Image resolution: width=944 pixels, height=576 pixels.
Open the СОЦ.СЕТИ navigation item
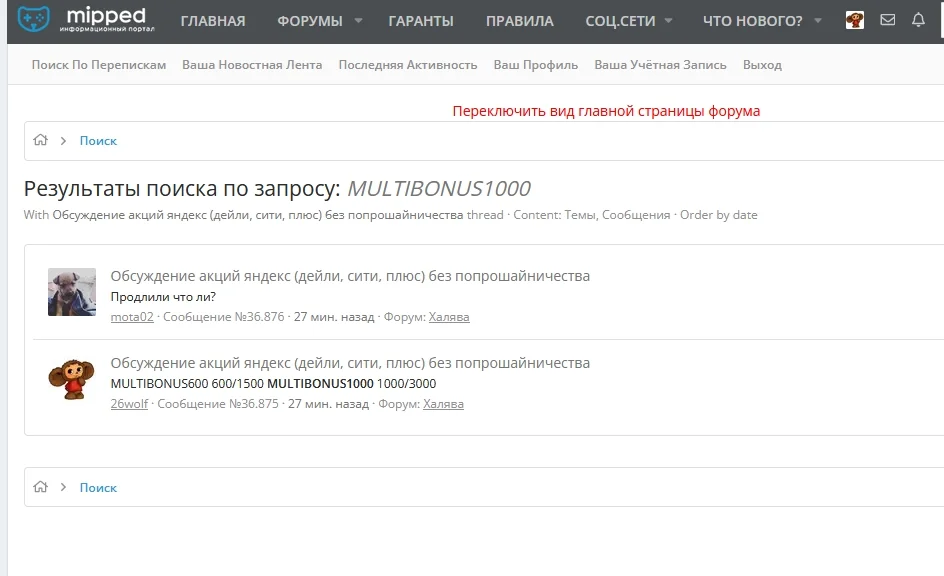[620, 21]
